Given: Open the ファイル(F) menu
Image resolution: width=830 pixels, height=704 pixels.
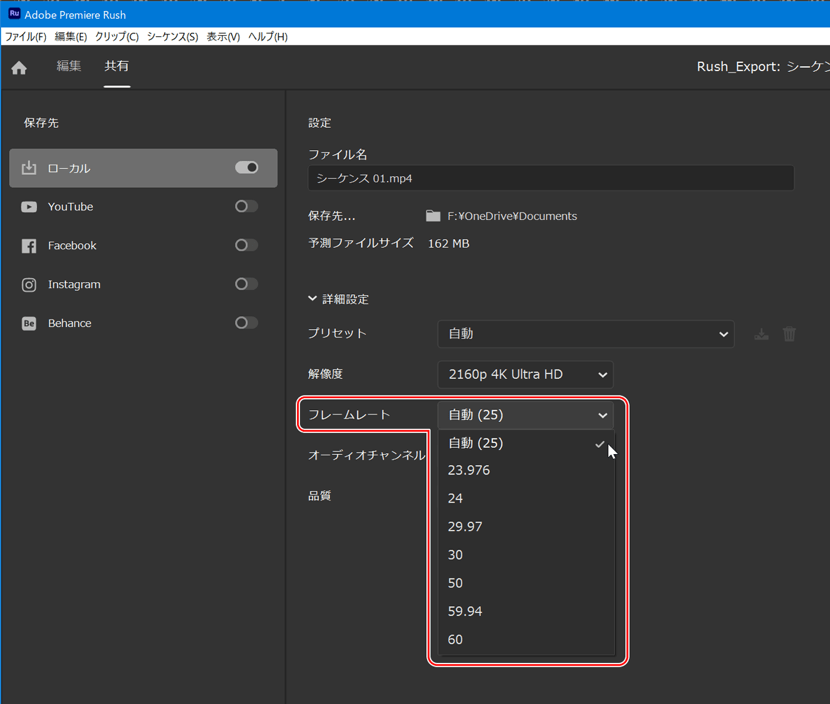Looking at the screenshot, I should [25, 37].
